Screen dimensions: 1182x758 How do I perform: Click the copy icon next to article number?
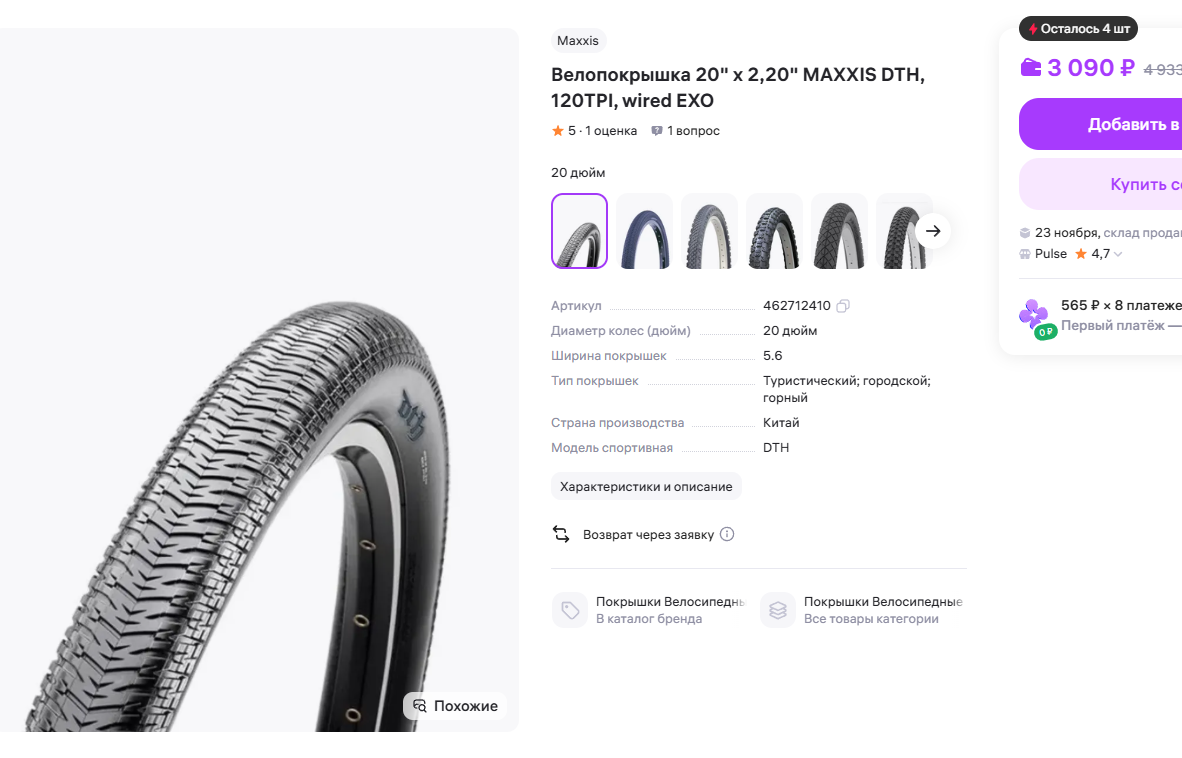[x=842, y=305]
